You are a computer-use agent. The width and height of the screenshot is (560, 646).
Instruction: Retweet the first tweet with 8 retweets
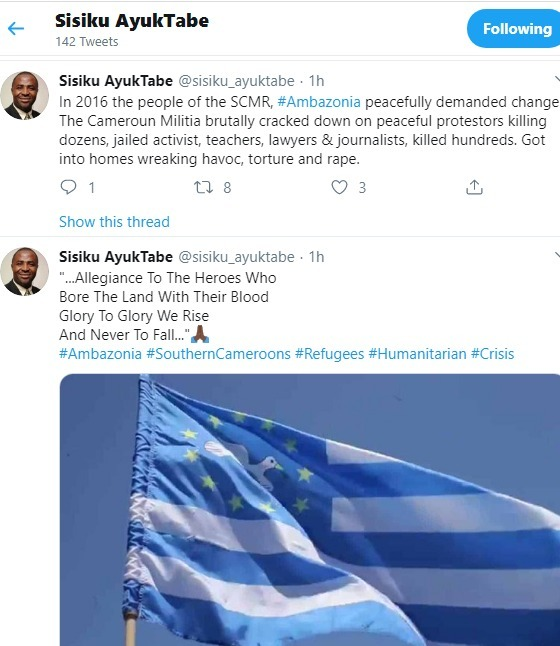point(203,187)
